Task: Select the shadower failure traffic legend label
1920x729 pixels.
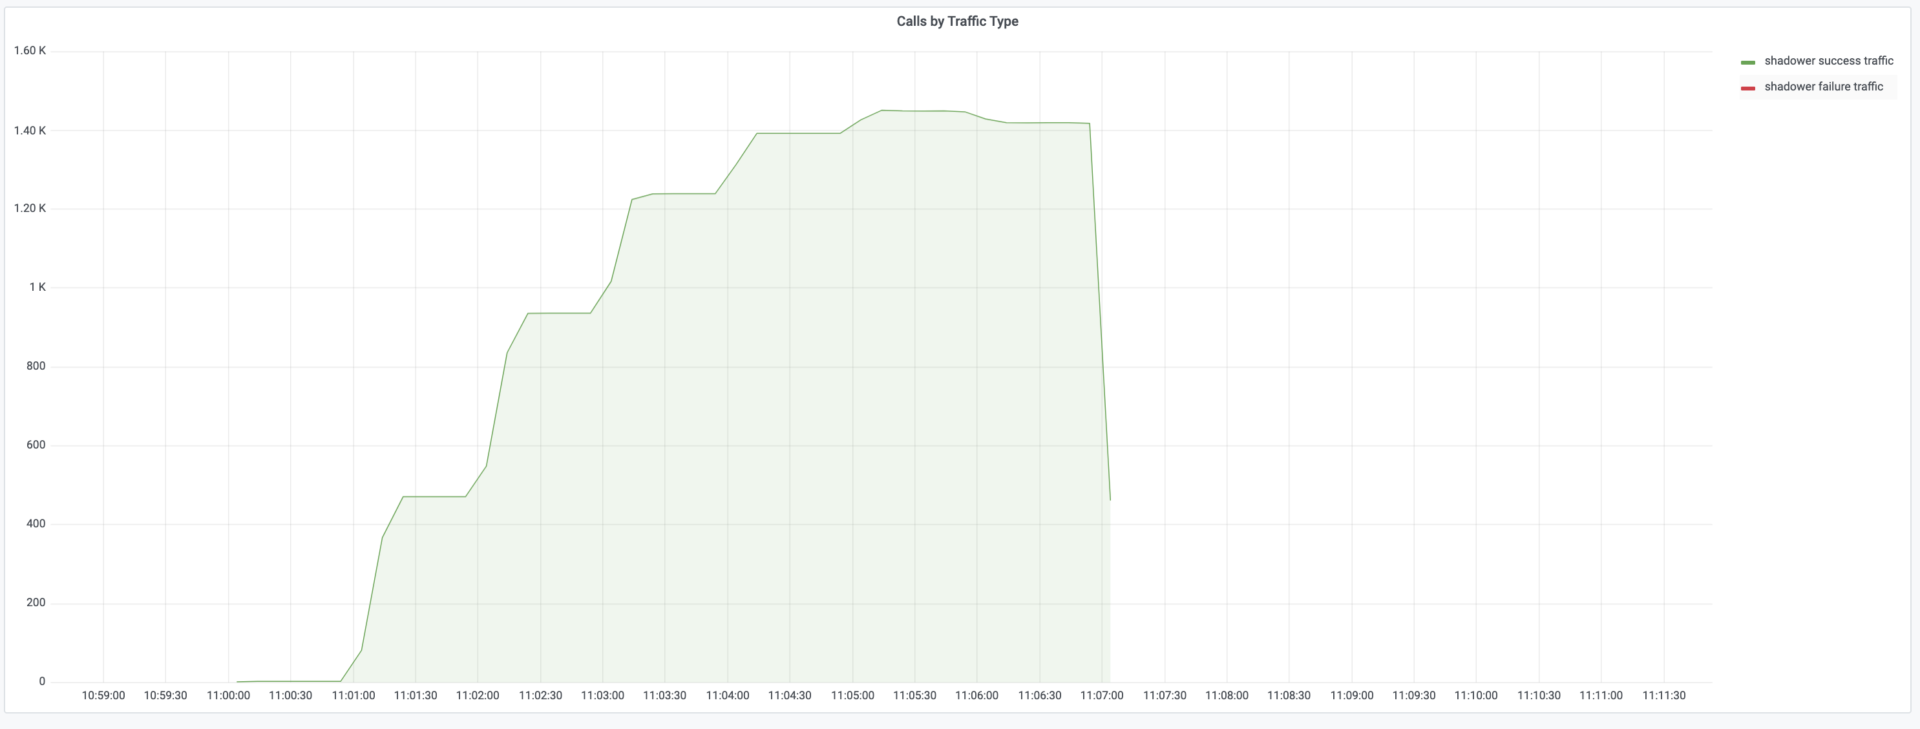Action: pyautogui.click(x=1824, y=87)
